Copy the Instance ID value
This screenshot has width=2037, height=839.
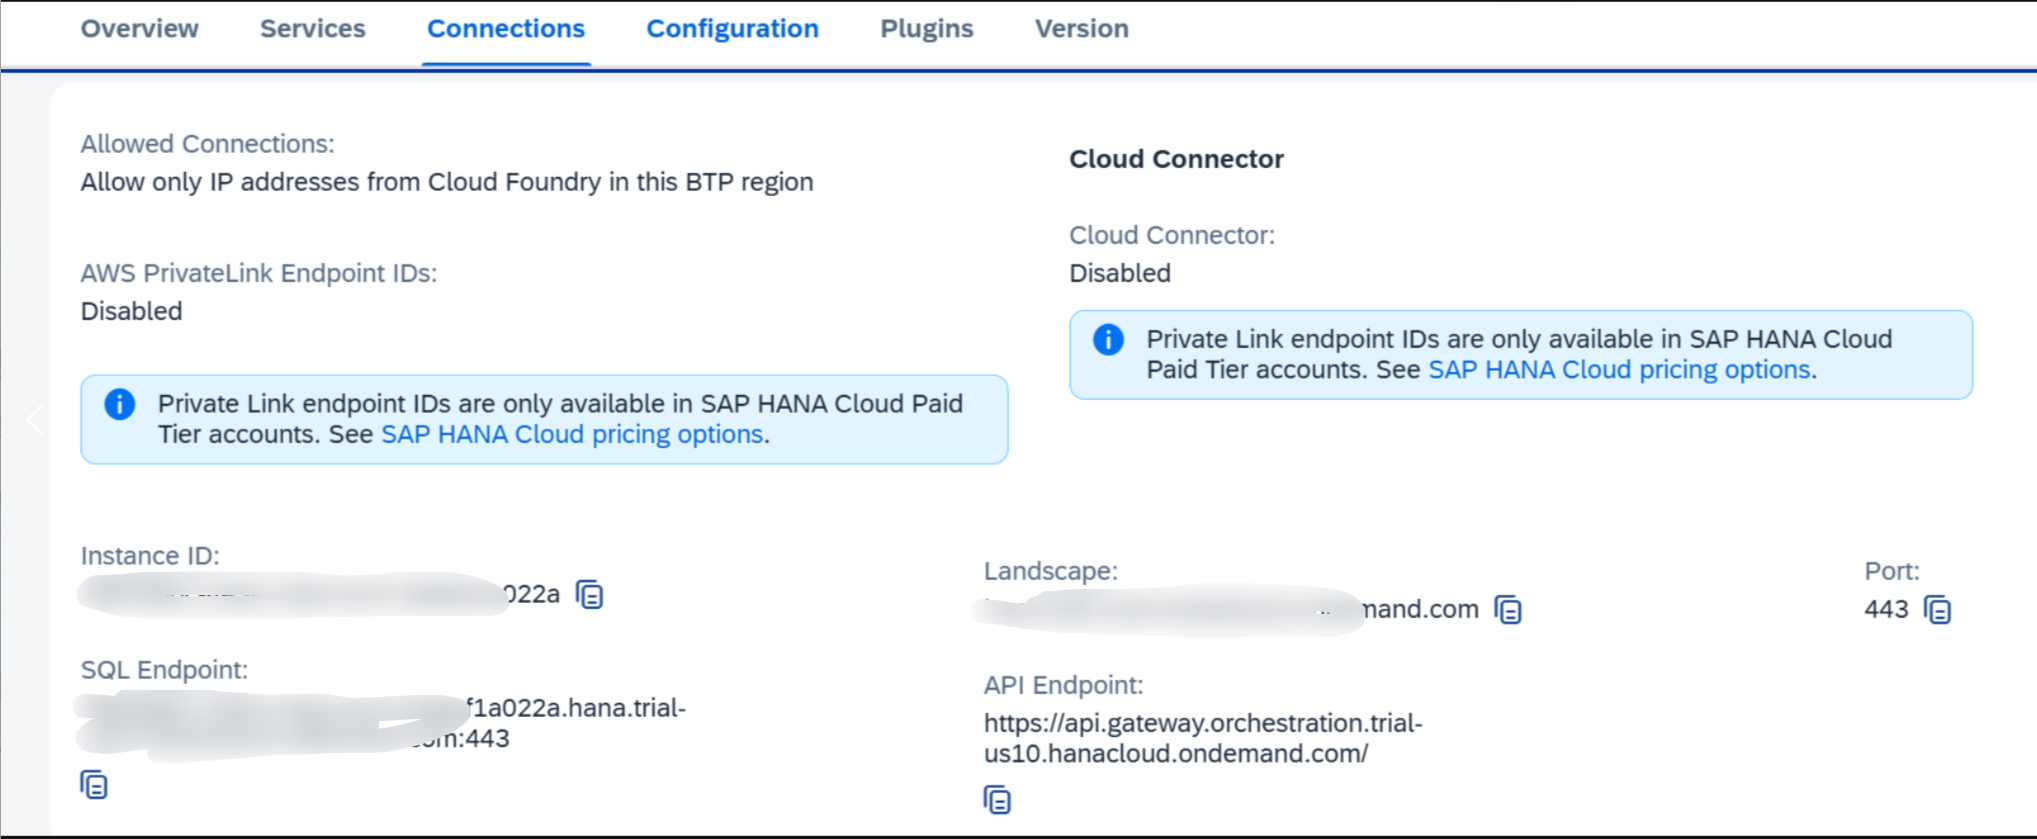coord(590,594)
